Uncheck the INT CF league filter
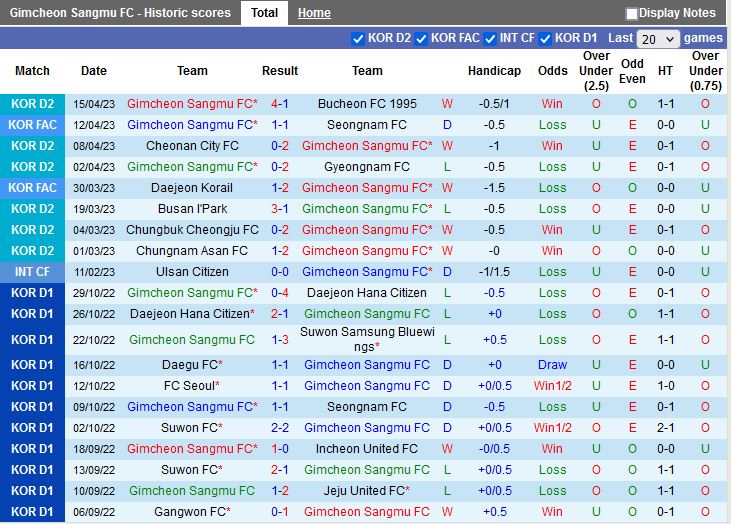The width and height of the screenshot is (731, 524). pos(490,38)
